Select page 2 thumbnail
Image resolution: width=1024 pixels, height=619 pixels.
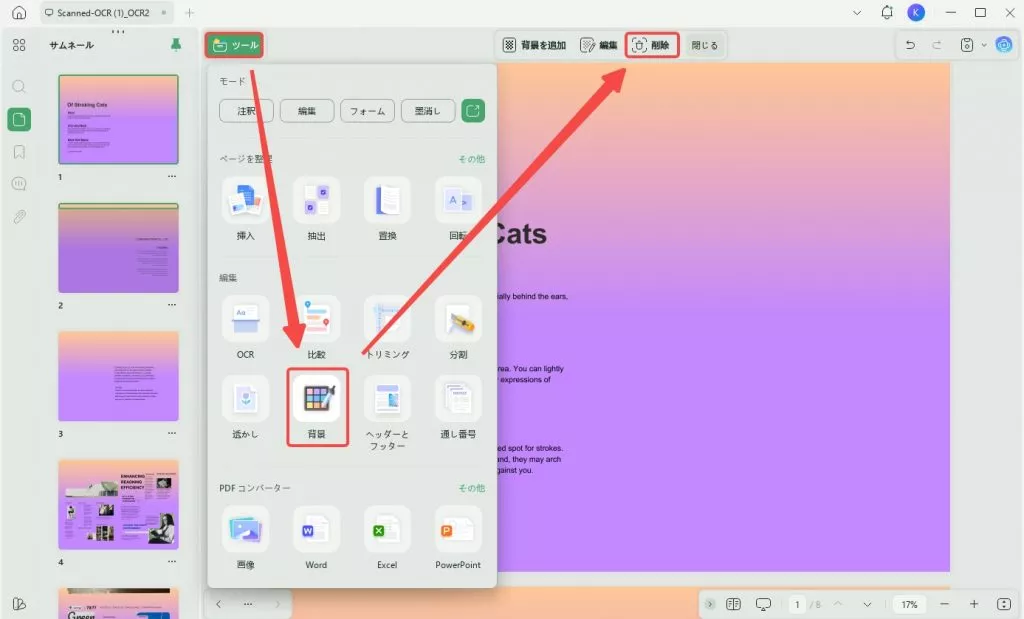pyautogui.click(x=118, y=248)
